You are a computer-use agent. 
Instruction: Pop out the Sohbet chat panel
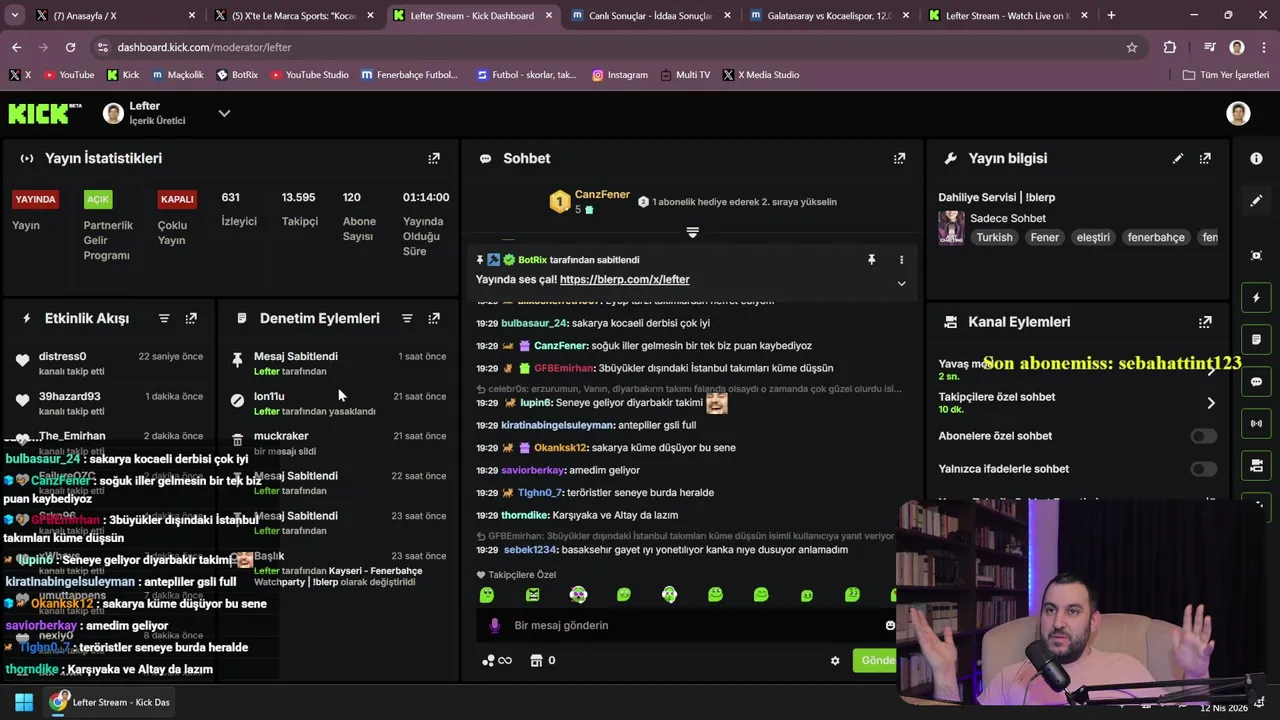tap(899, 158)
